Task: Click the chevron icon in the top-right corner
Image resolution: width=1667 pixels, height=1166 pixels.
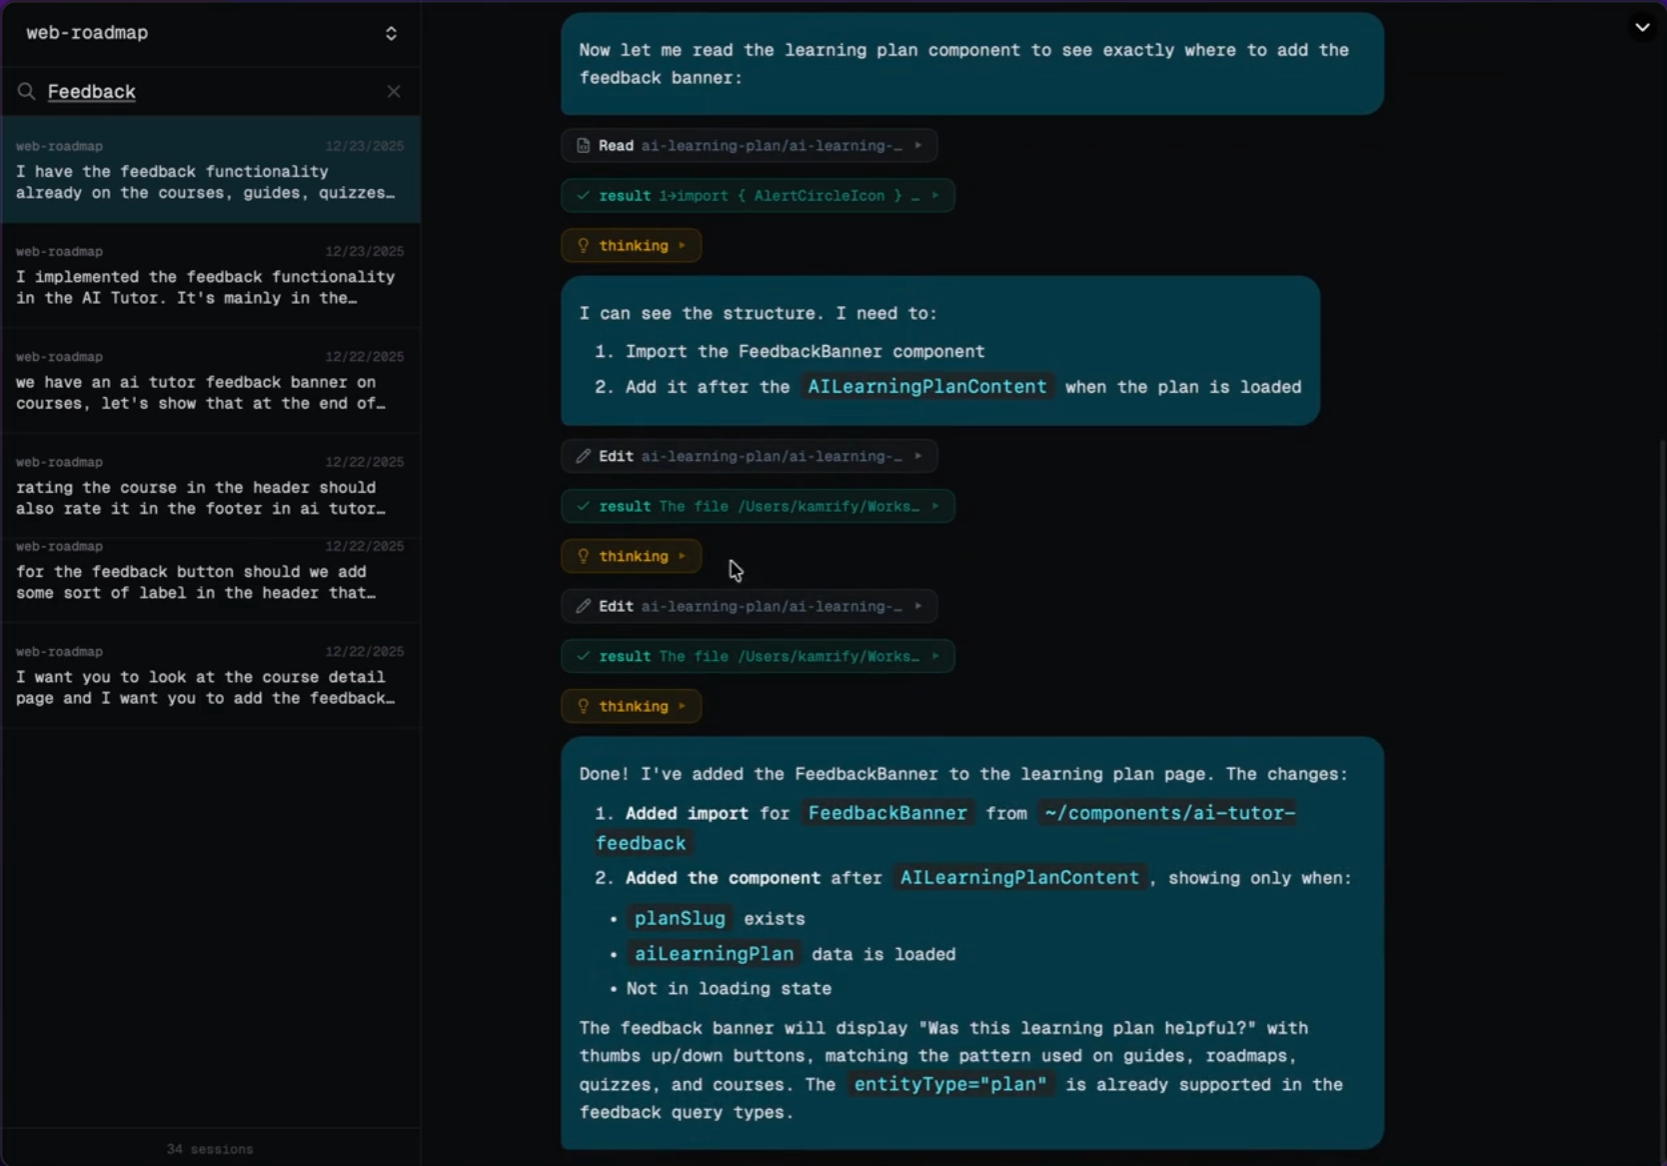Action: [x=1642, y=26]
